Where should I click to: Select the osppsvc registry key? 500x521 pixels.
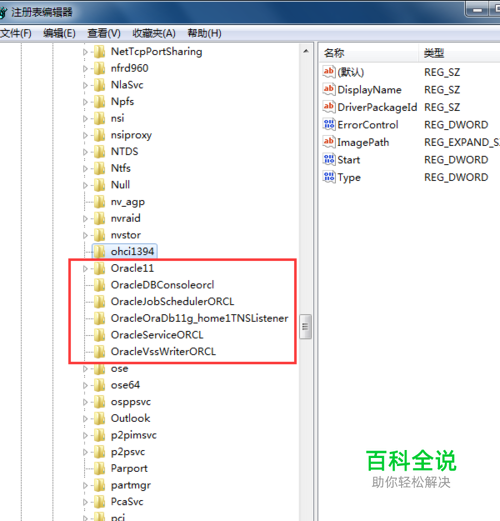[131, 402]
